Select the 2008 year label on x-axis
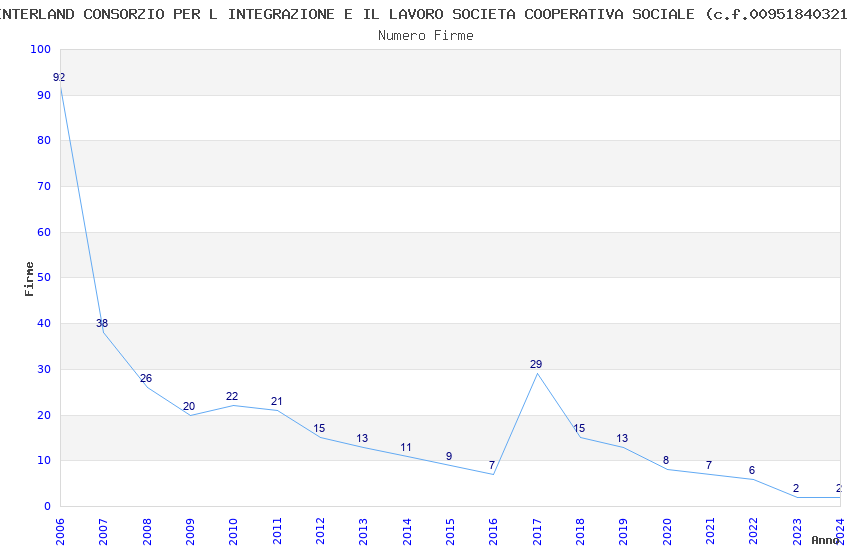The image size is (850, 550). click(147, 532)
